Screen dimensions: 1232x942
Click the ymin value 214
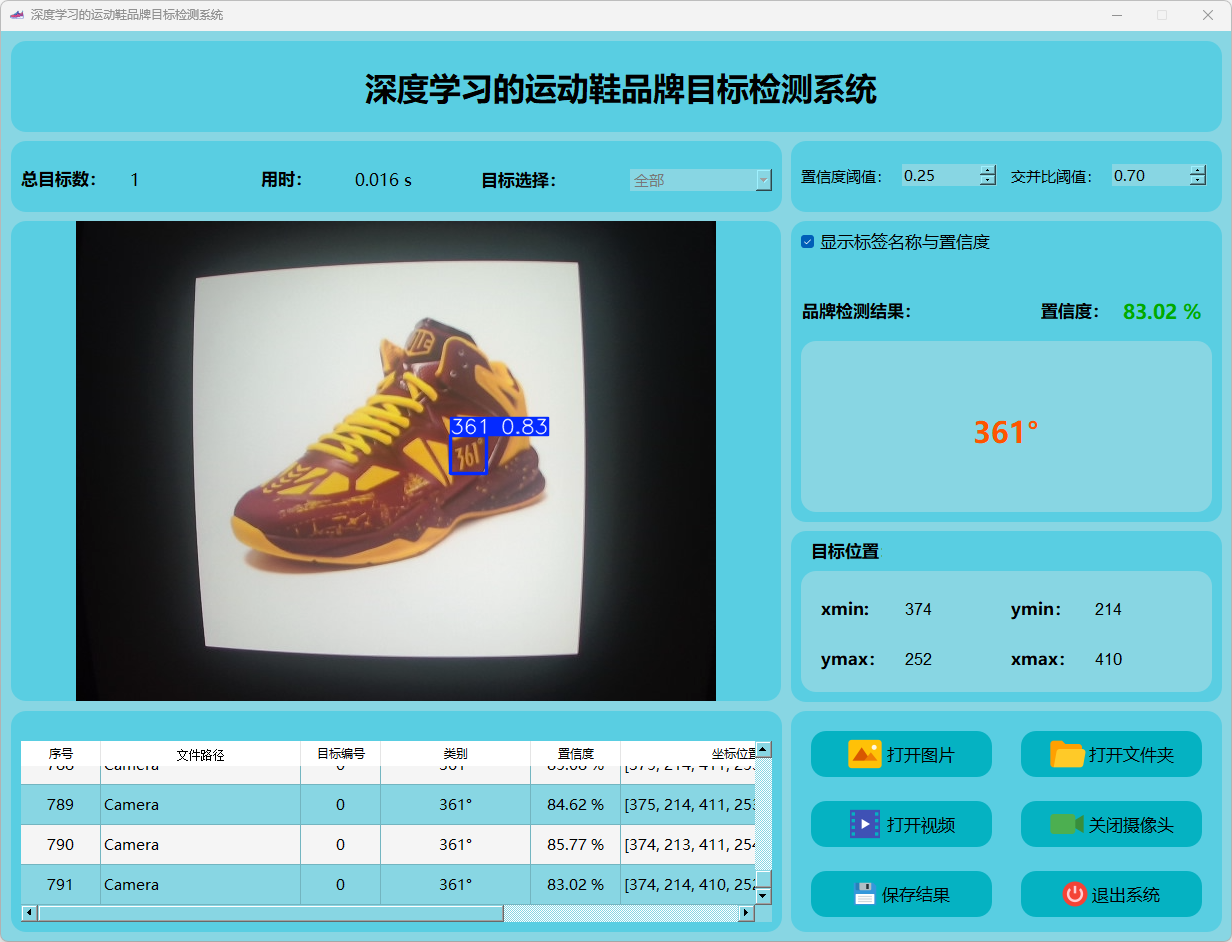coord(1108,609)
